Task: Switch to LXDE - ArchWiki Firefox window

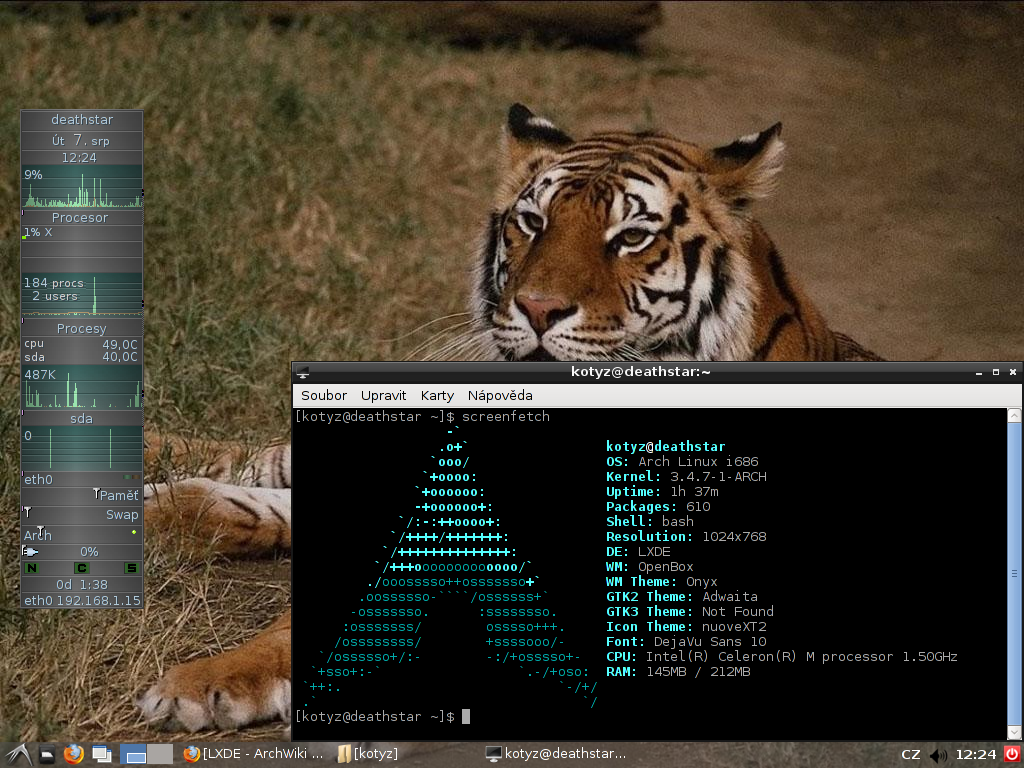Action: (253, 754)
